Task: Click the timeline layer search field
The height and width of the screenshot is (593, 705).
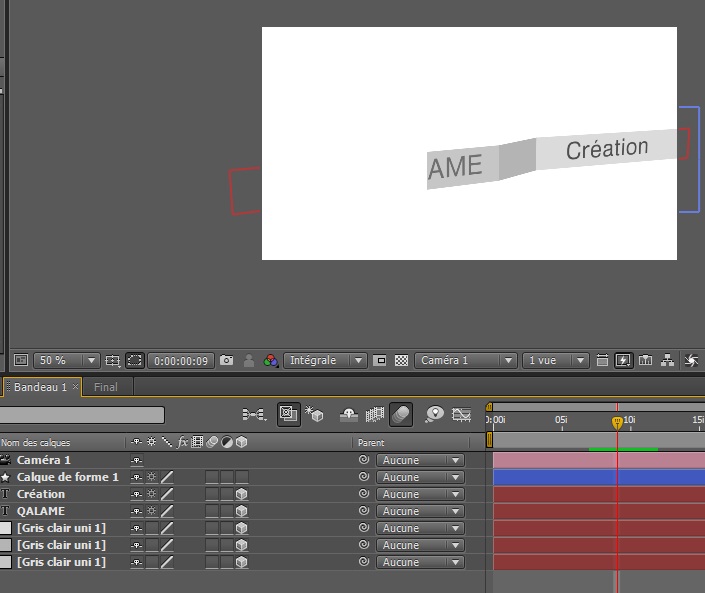Action: tap(82, 414)
